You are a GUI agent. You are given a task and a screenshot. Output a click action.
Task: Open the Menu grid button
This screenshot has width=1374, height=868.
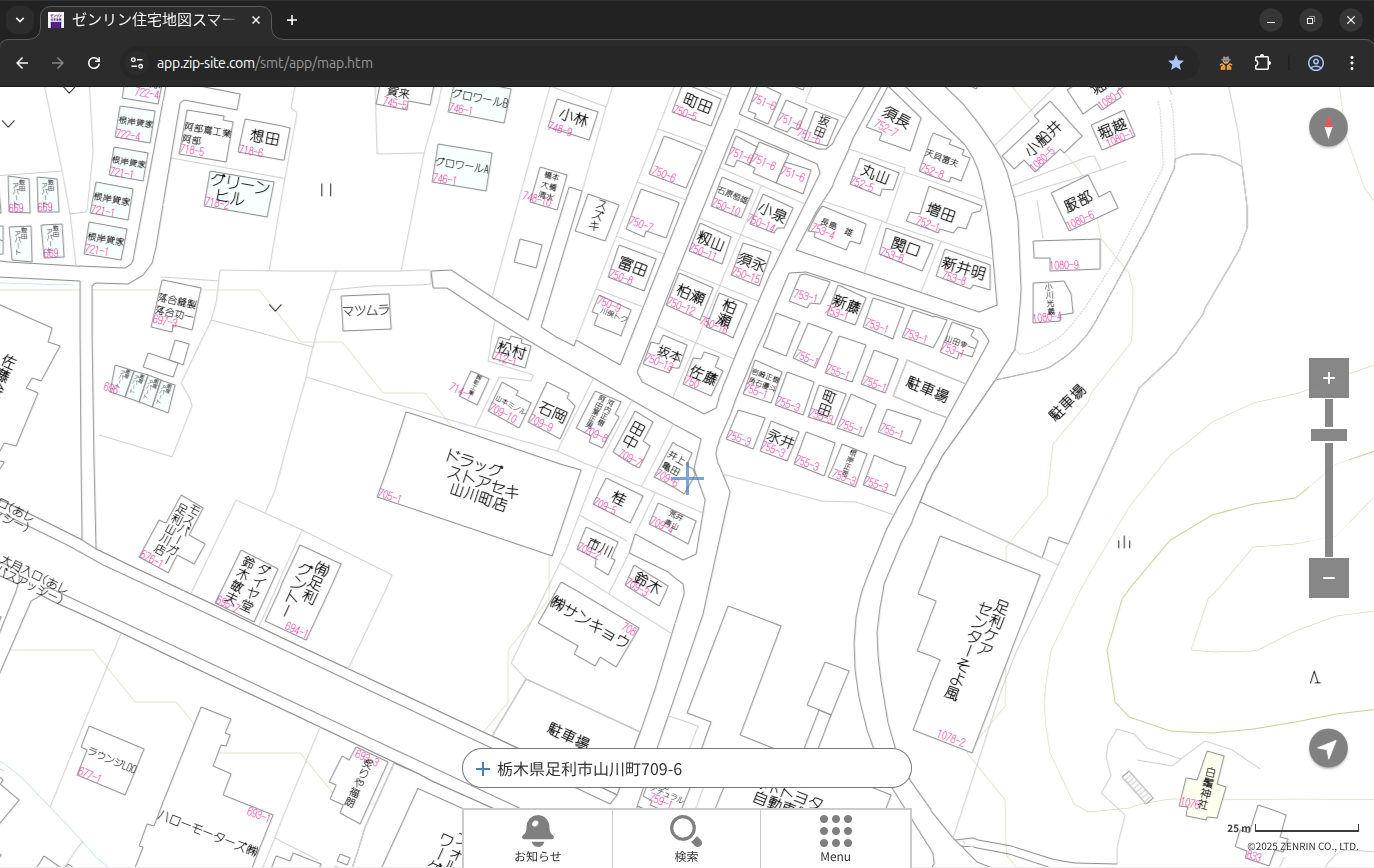click(x=835, y=838)
